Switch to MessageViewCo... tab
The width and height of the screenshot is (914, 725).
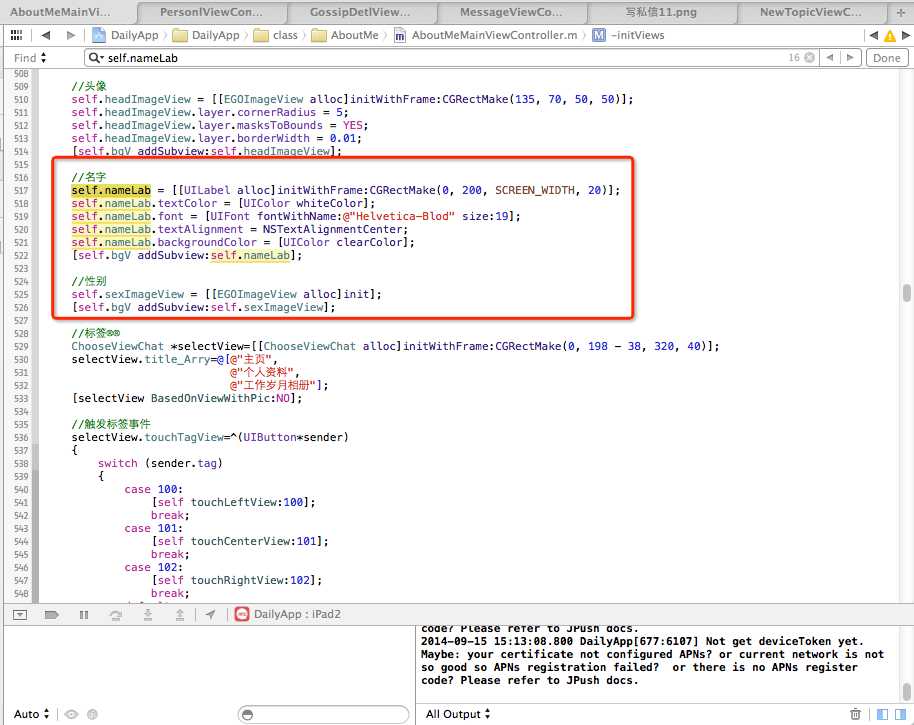tap(511, 12)
